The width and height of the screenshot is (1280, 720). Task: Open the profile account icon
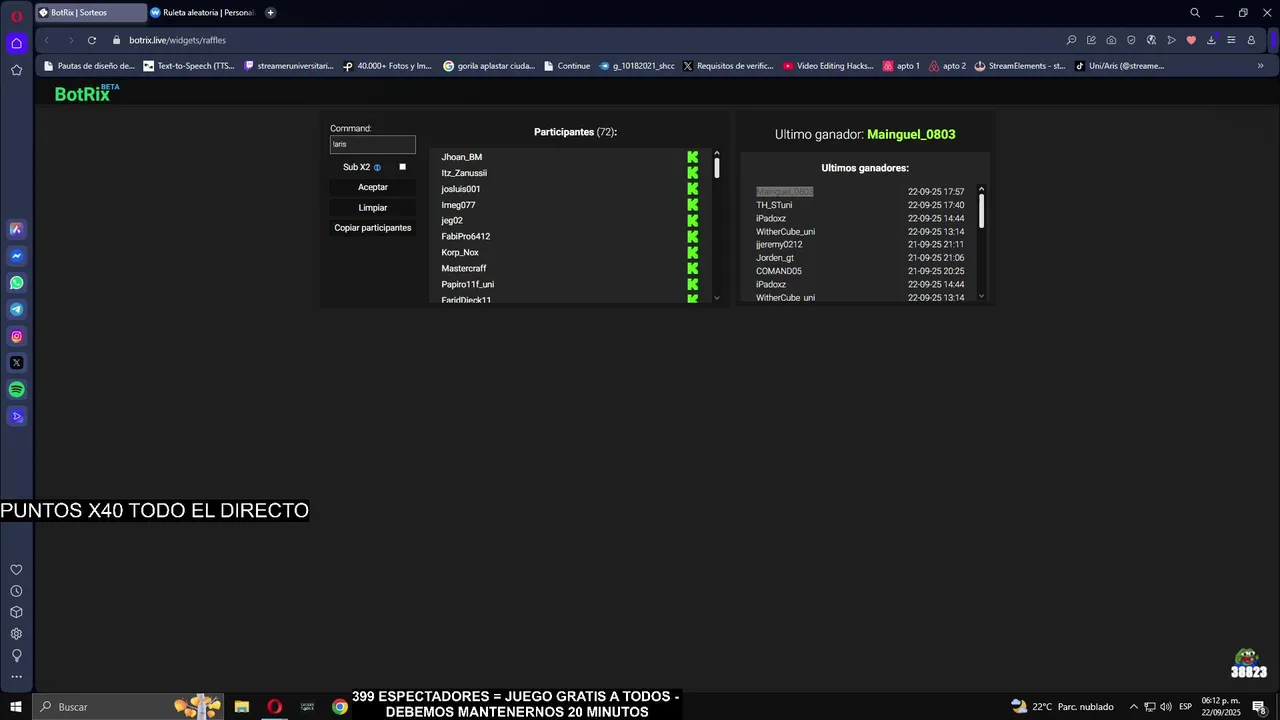[1251, 40]
